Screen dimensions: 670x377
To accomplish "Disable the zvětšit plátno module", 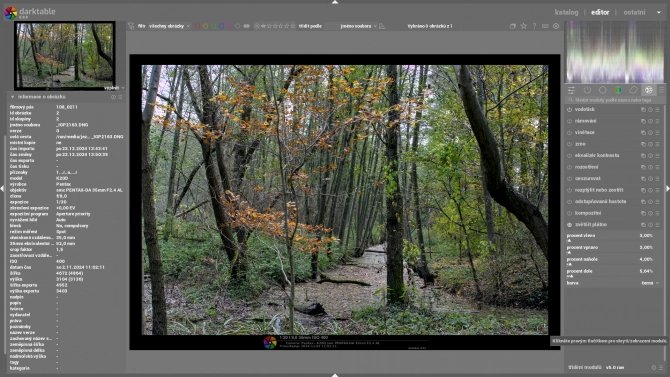I will click(x=570, y=224).
